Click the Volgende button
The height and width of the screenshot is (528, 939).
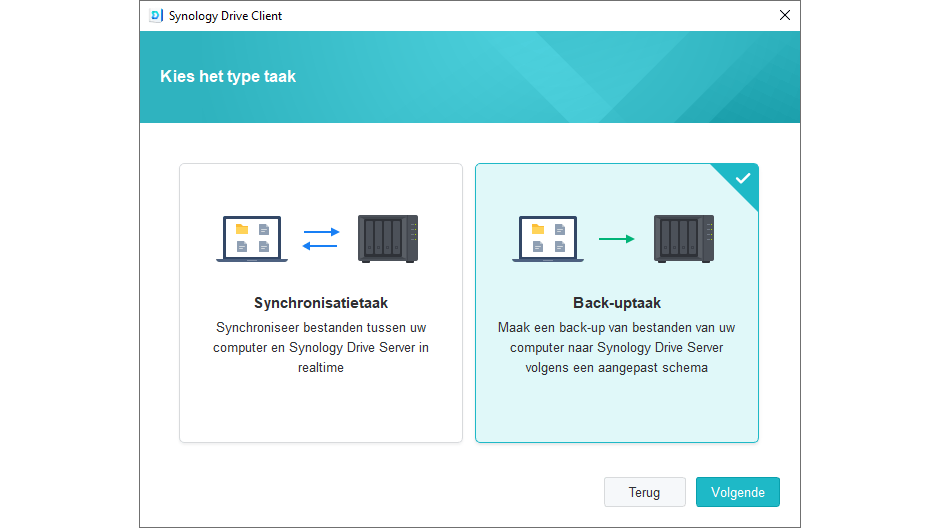click(x=737, y=492)
